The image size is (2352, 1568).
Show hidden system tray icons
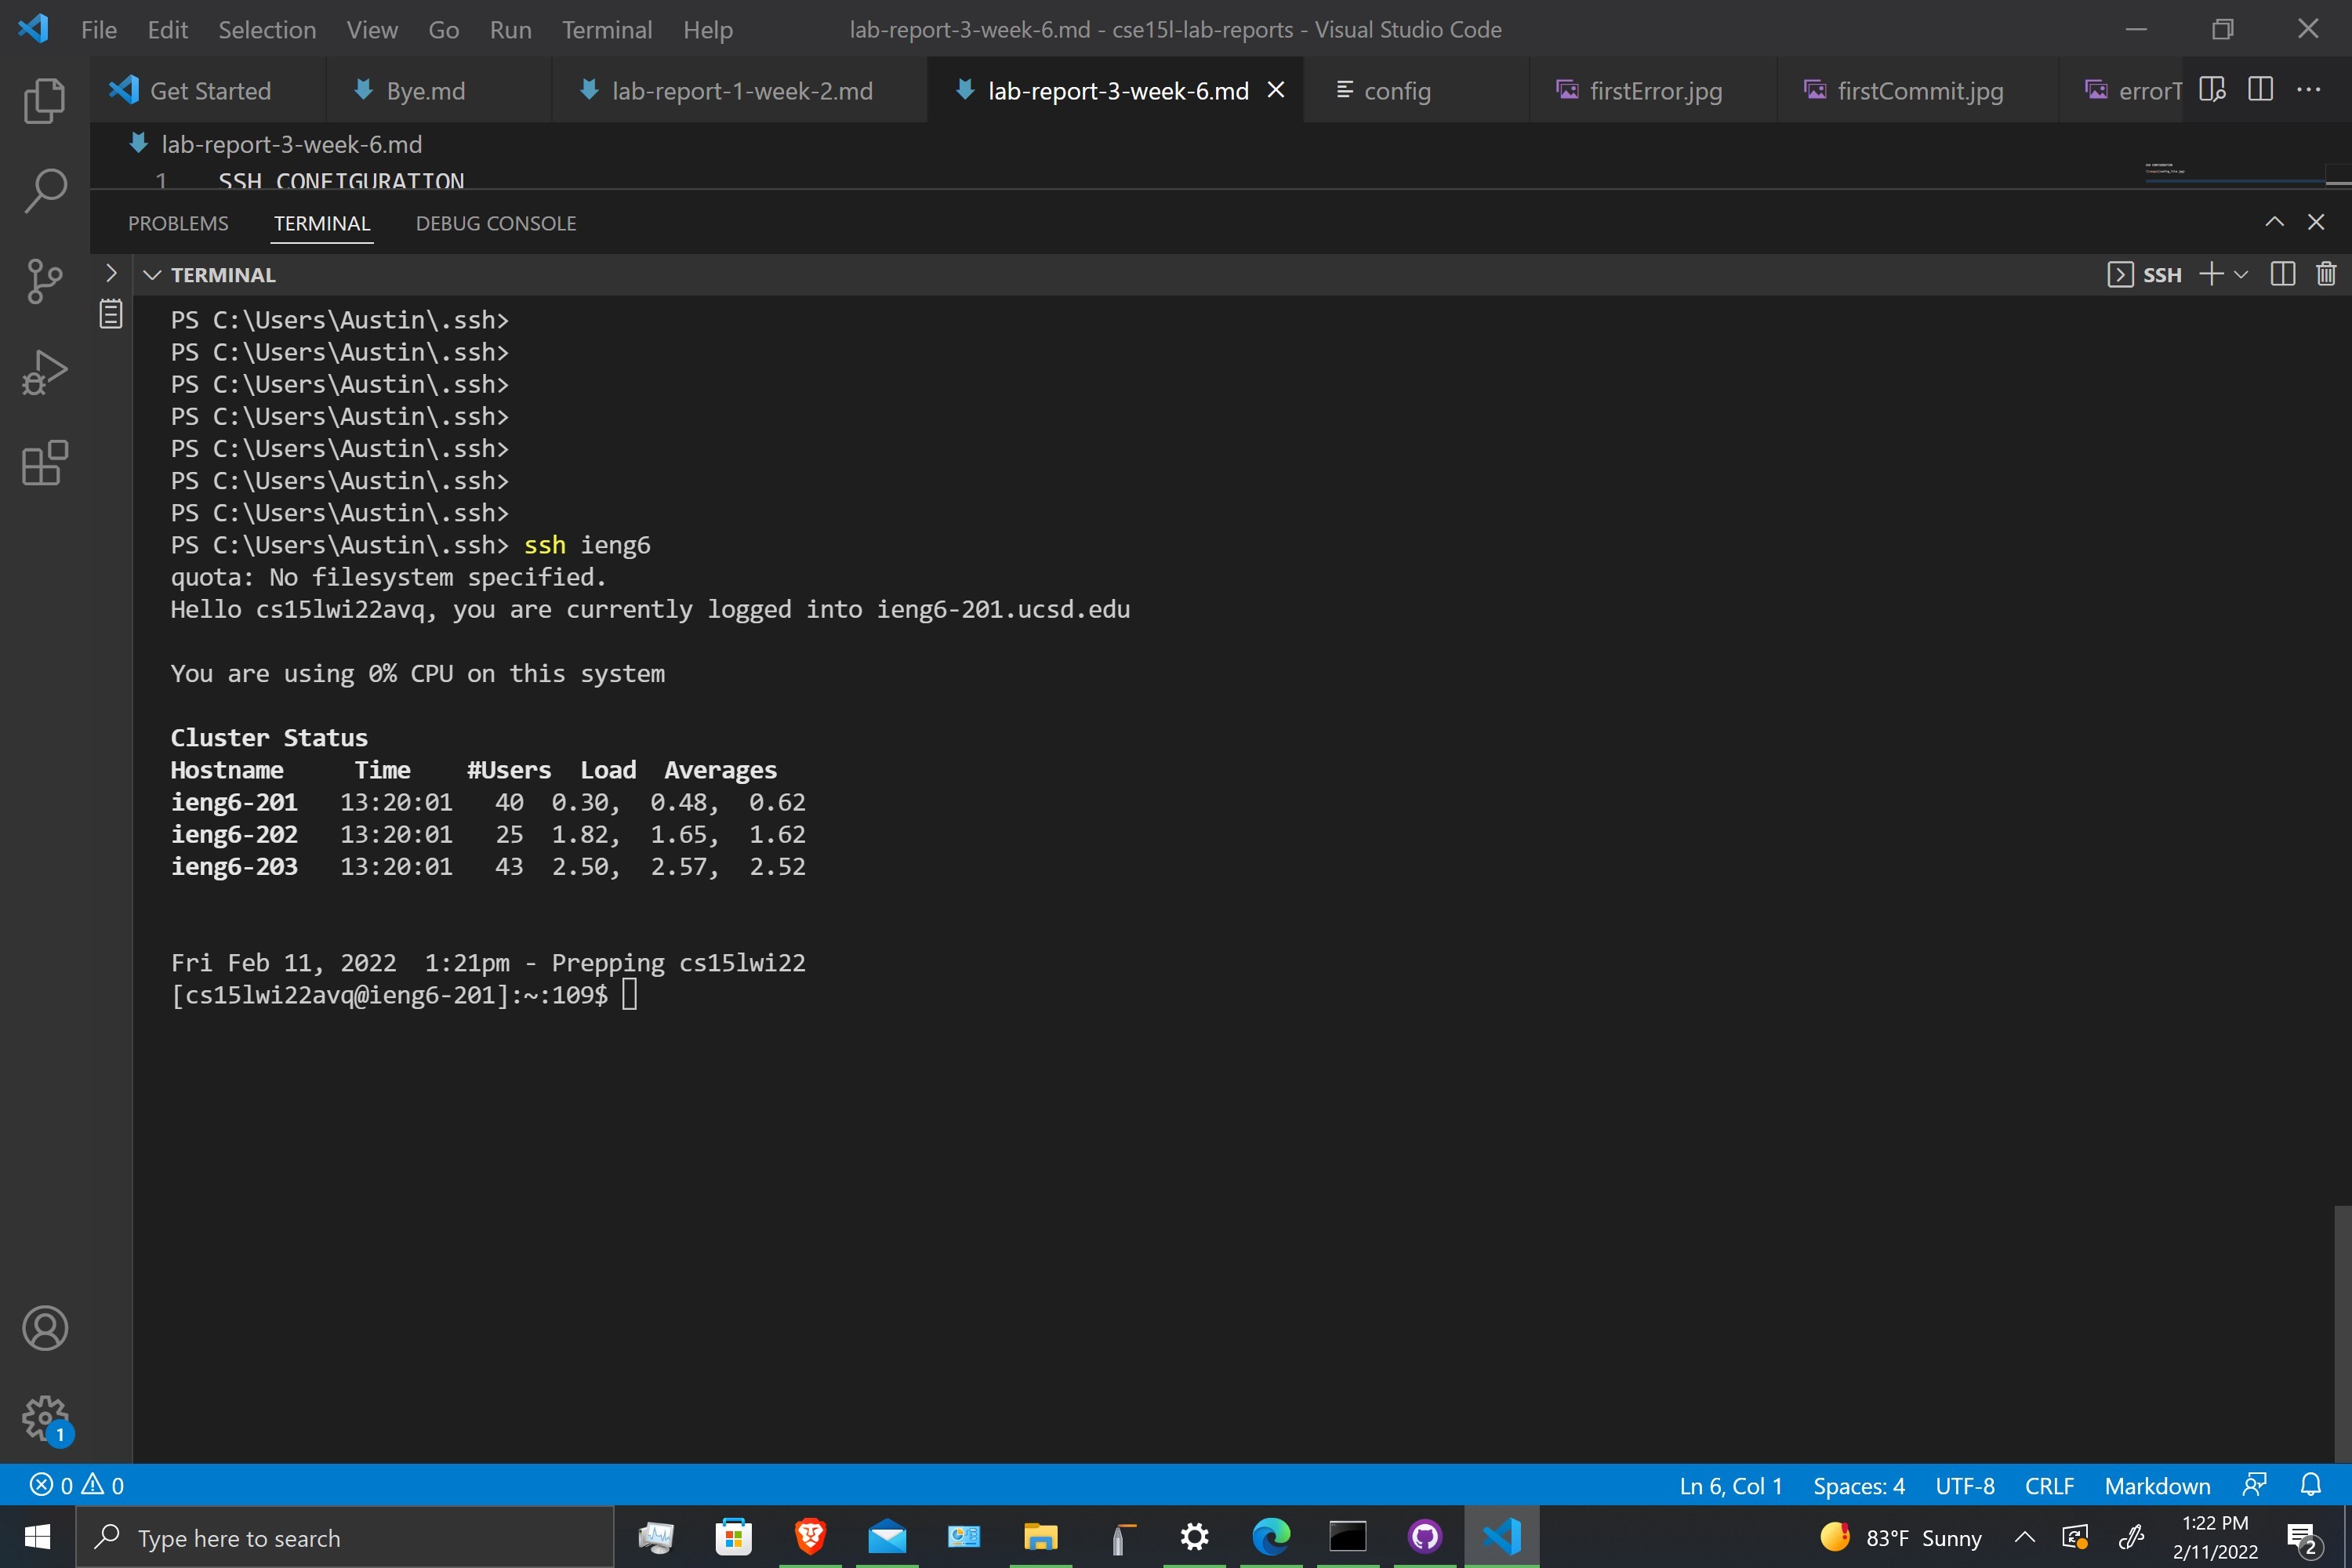(2024, 1537)
